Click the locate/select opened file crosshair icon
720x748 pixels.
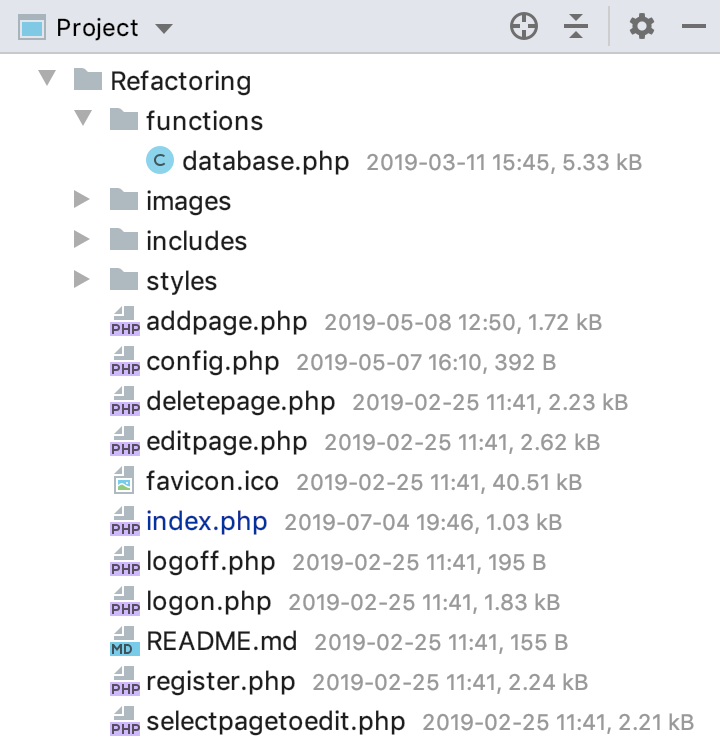pyautogui.click(x=523, y=26)
